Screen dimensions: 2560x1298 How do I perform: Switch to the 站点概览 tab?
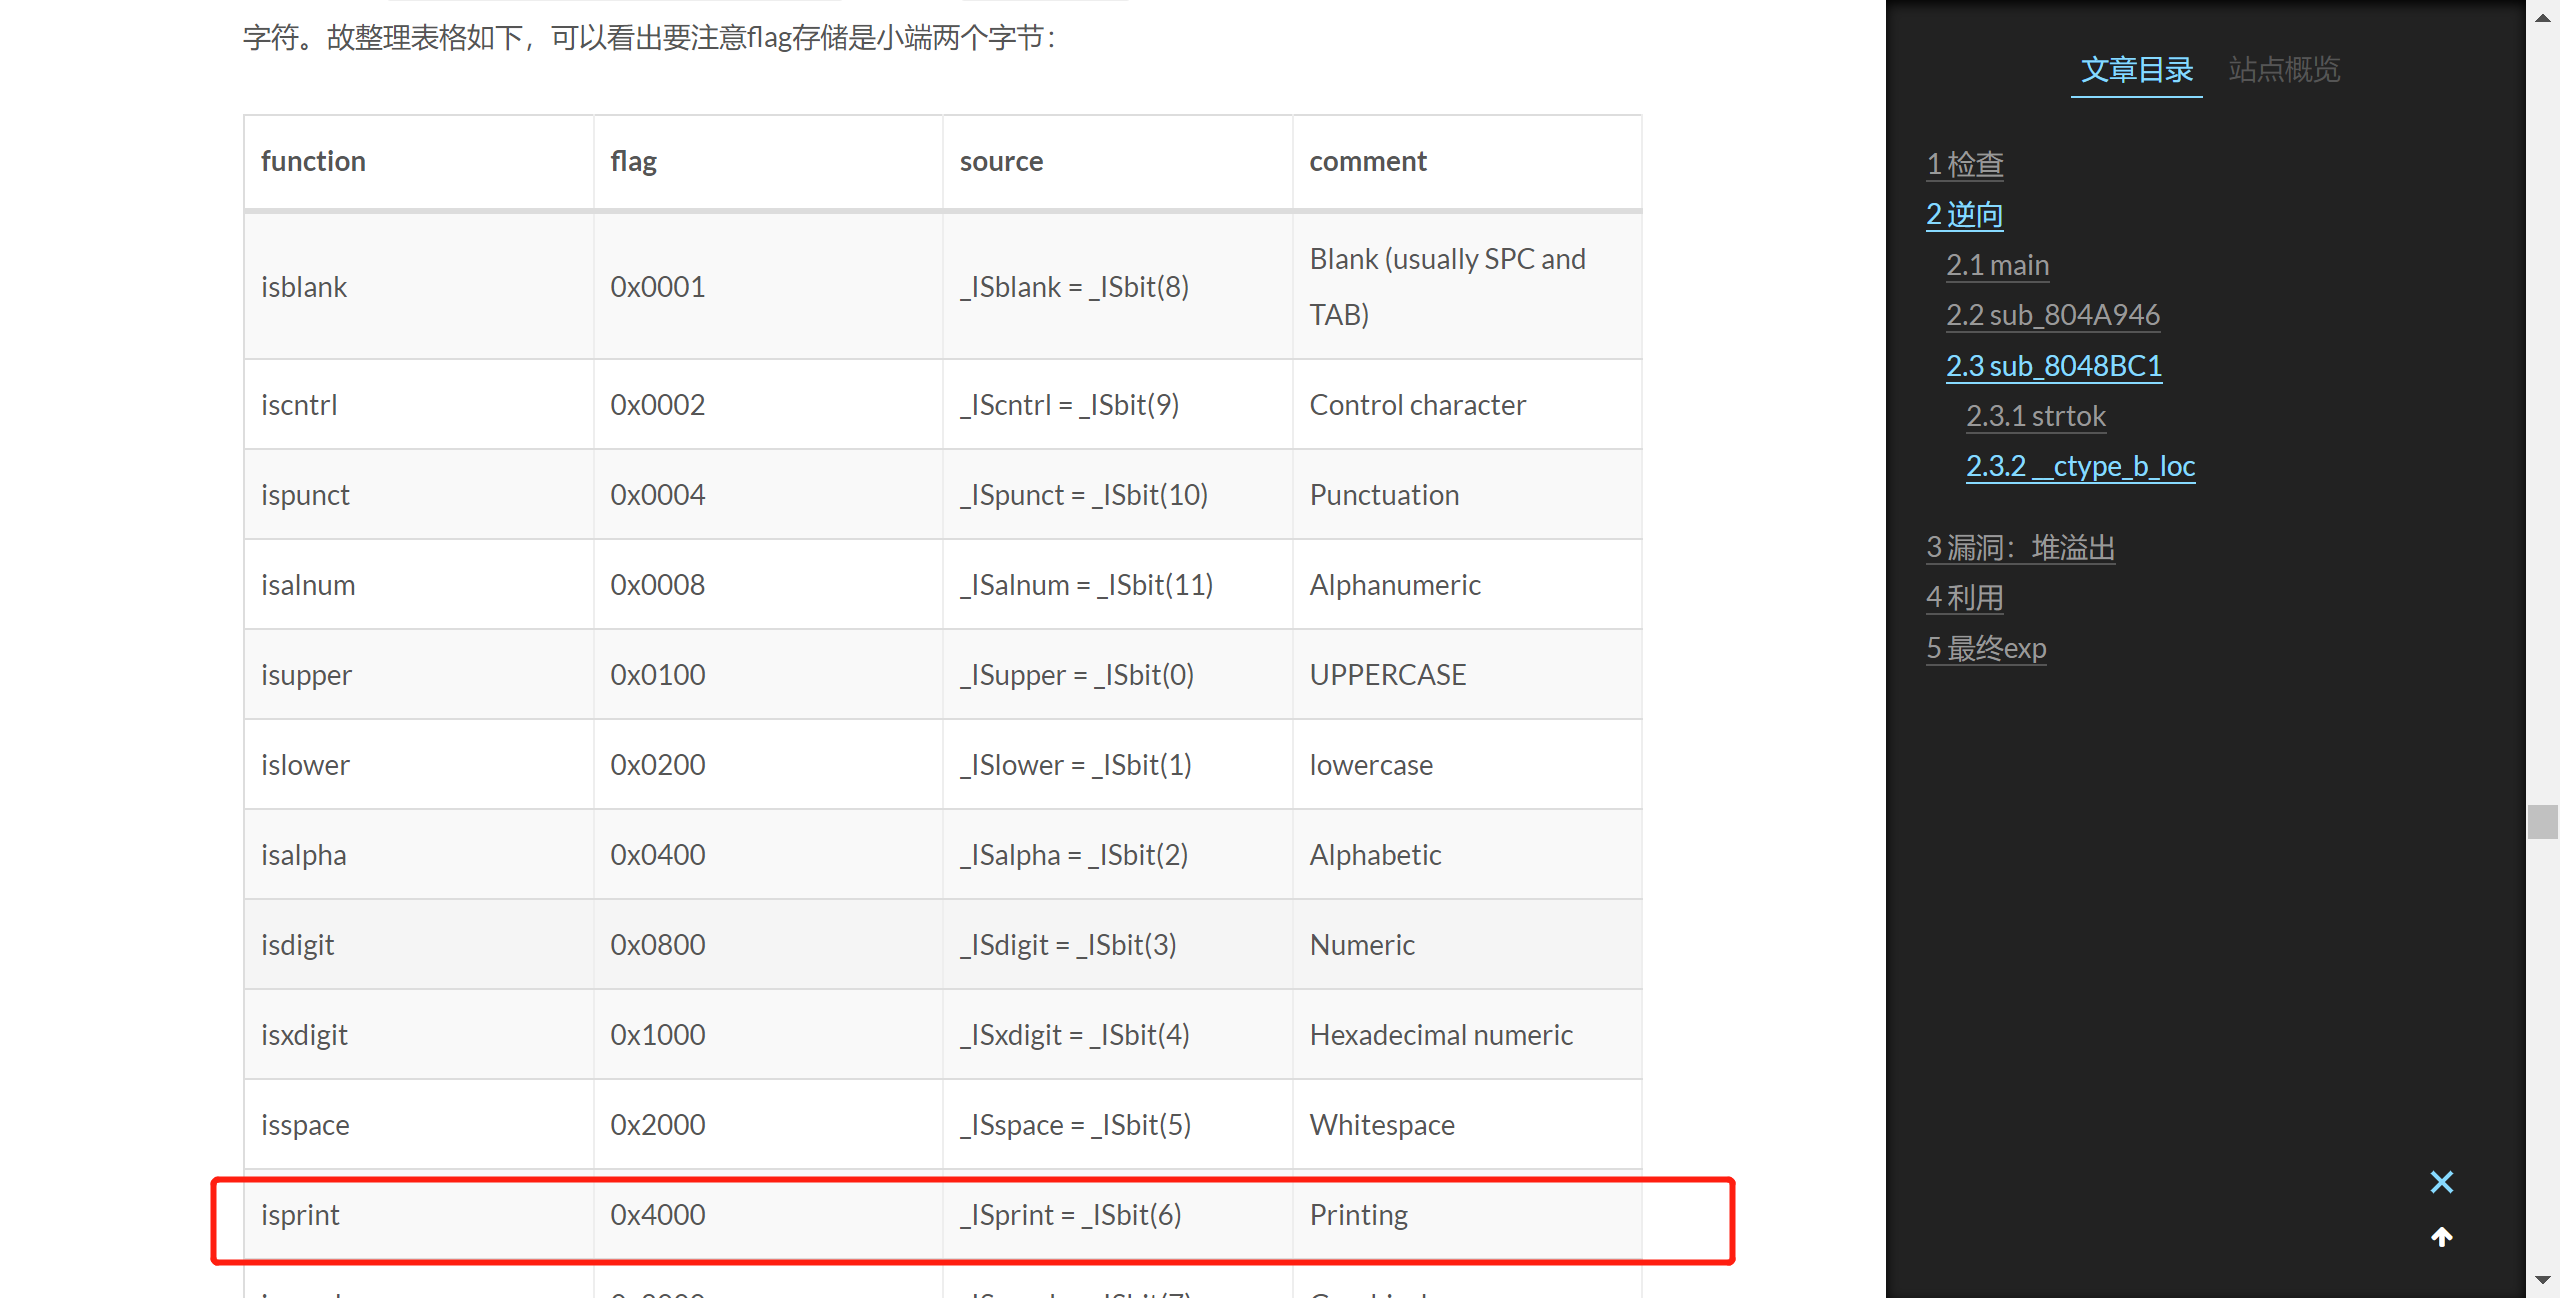click(x=2284, y=69)
